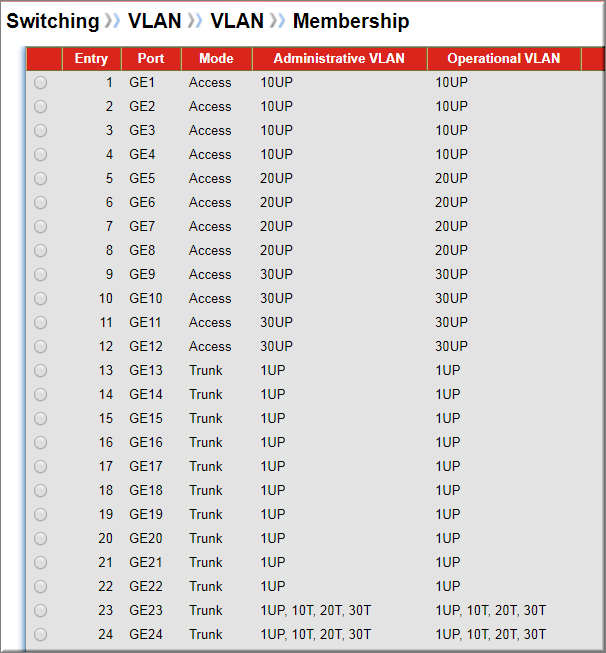
Task: Select radio button for entry 24
Action: point(40,635)
